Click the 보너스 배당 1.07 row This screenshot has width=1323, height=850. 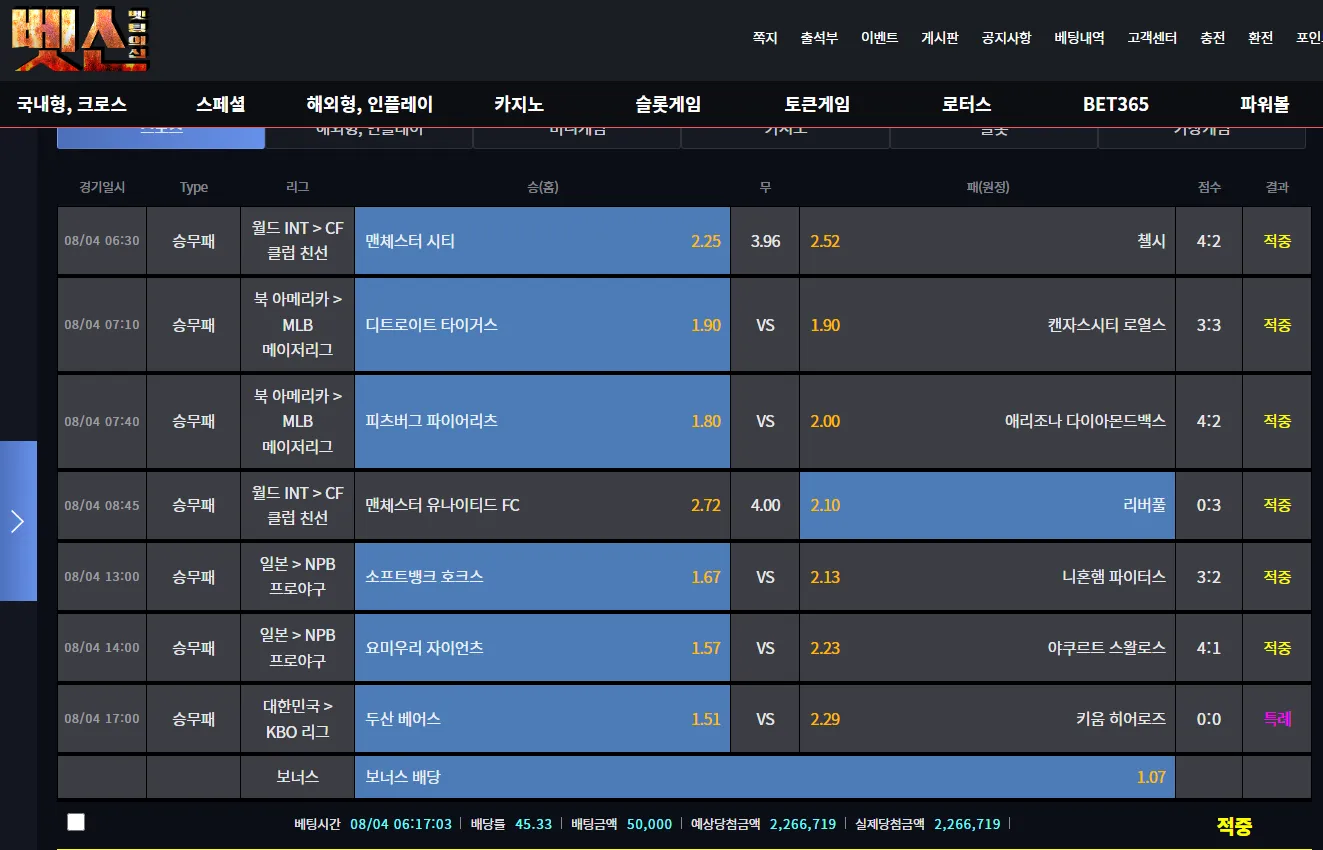pyautogui.click(x=765, y=777)
